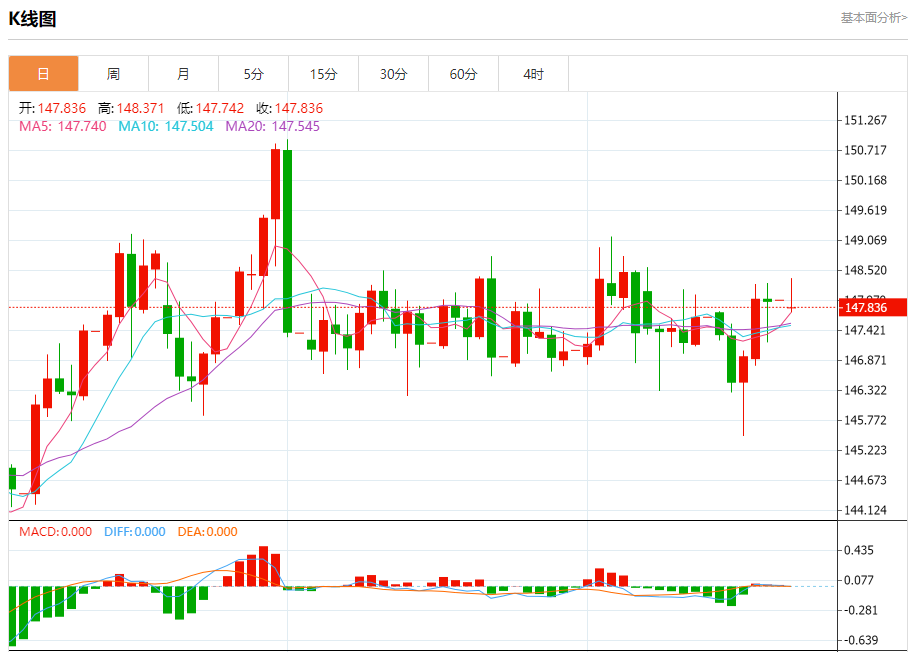Click the DEA value label
911x652 pixels.
pyautogui.click(x=207, y=532)
